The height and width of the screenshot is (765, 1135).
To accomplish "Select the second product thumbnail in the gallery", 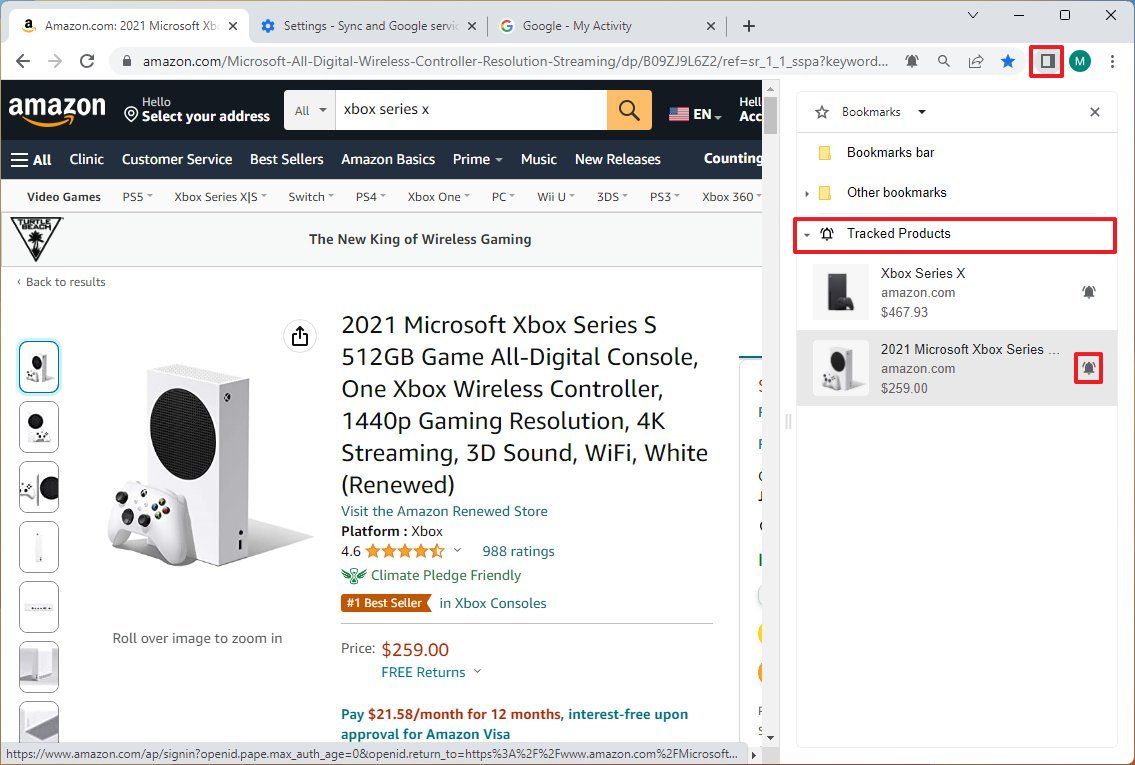I will [38, 427].
